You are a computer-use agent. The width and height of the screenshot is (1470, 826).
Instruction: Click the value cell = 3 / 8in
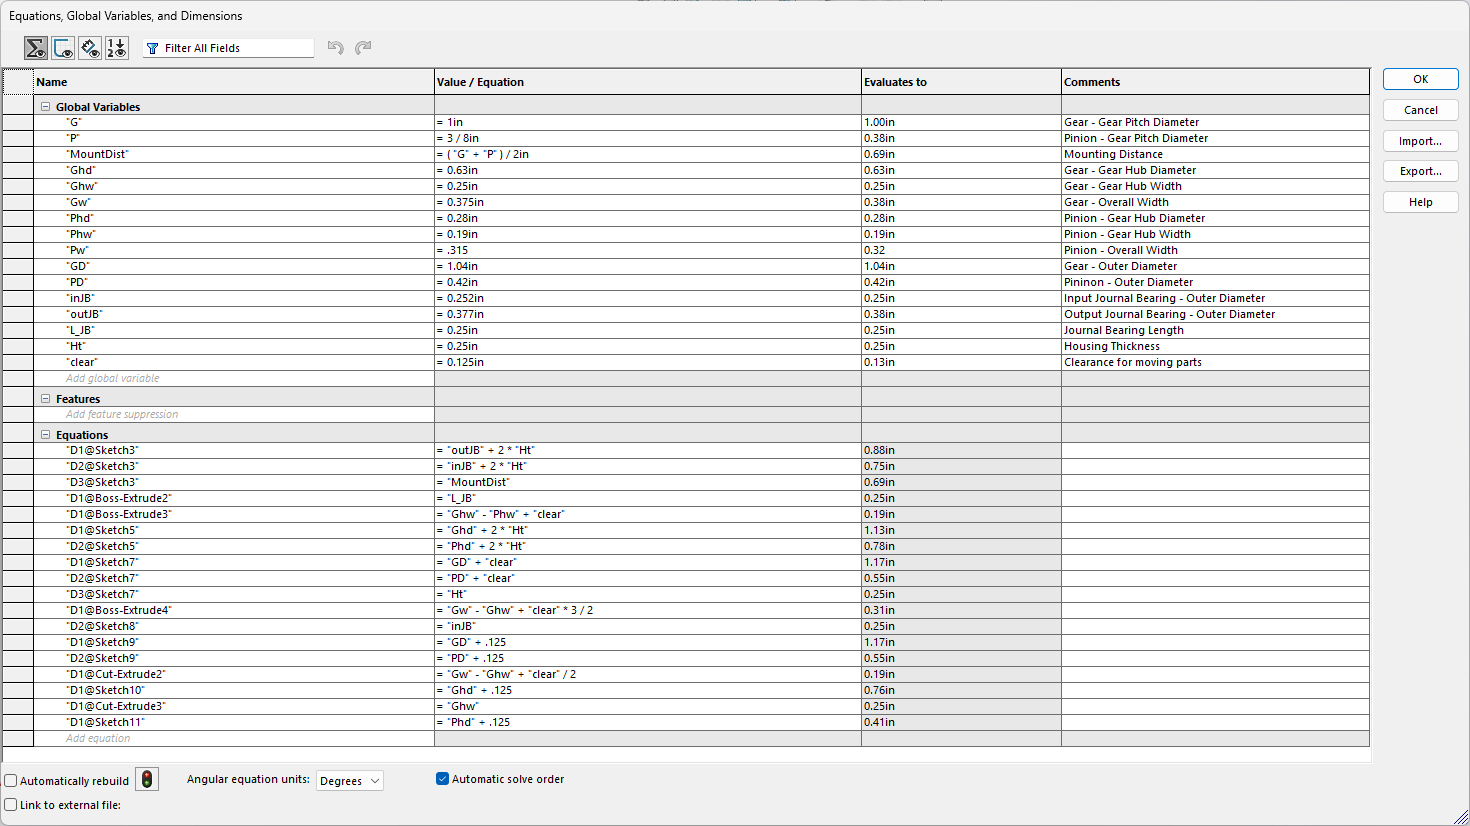click(648, 139)
